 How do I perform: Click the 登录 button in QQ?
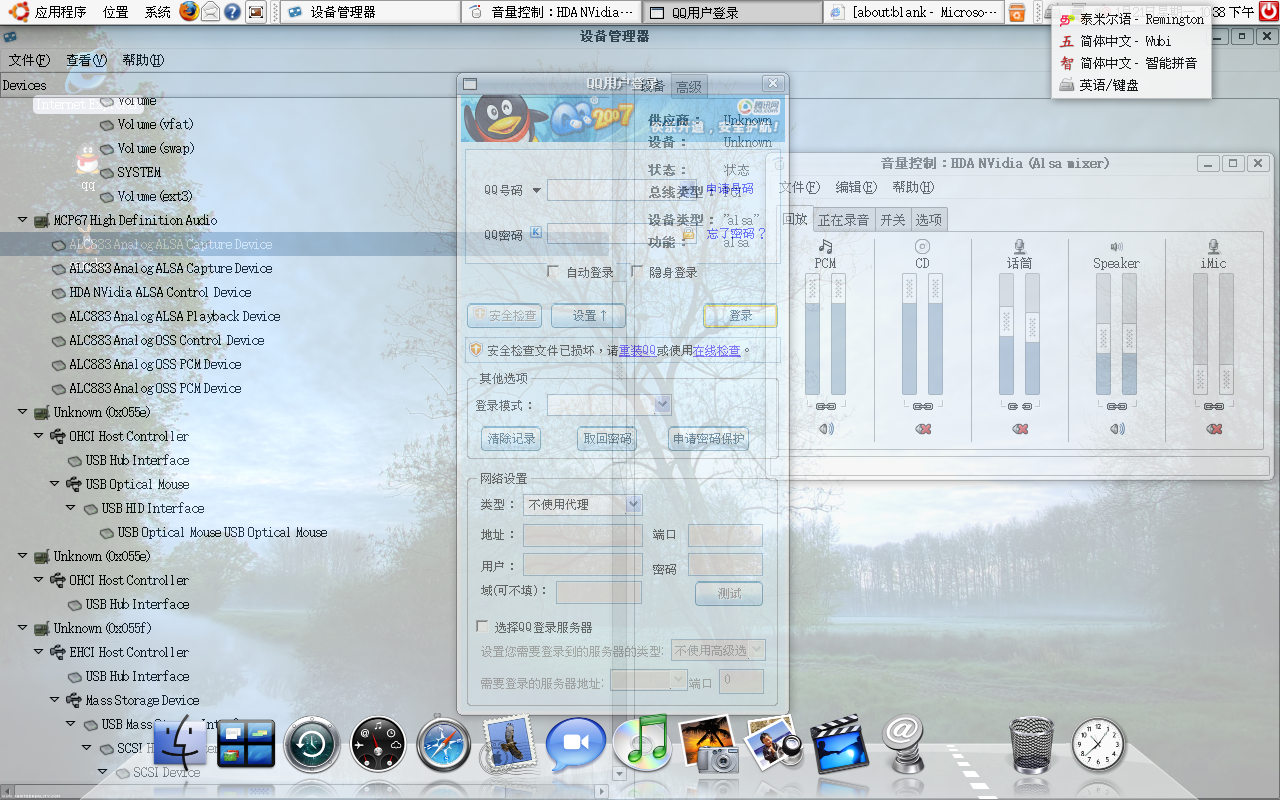740,315
